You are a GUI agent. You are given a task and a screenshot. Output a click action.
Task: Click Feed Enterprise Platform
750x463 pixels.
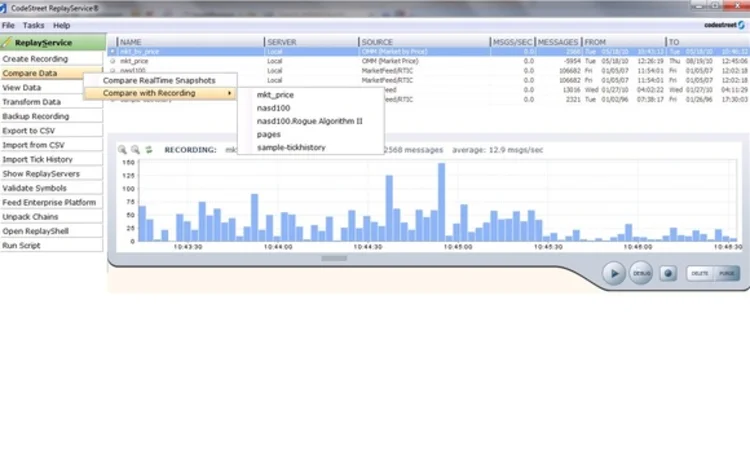(x=51, y=202)
